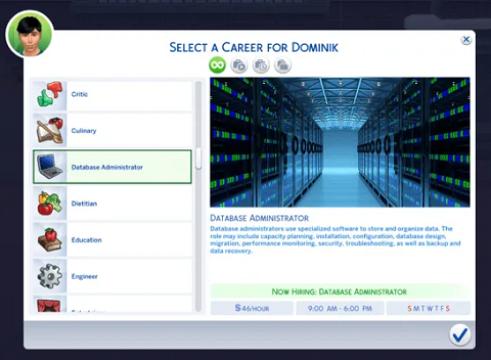Click the Select a Career for Dominik title
The image size is (491, 360).
(x=254, y=47)
